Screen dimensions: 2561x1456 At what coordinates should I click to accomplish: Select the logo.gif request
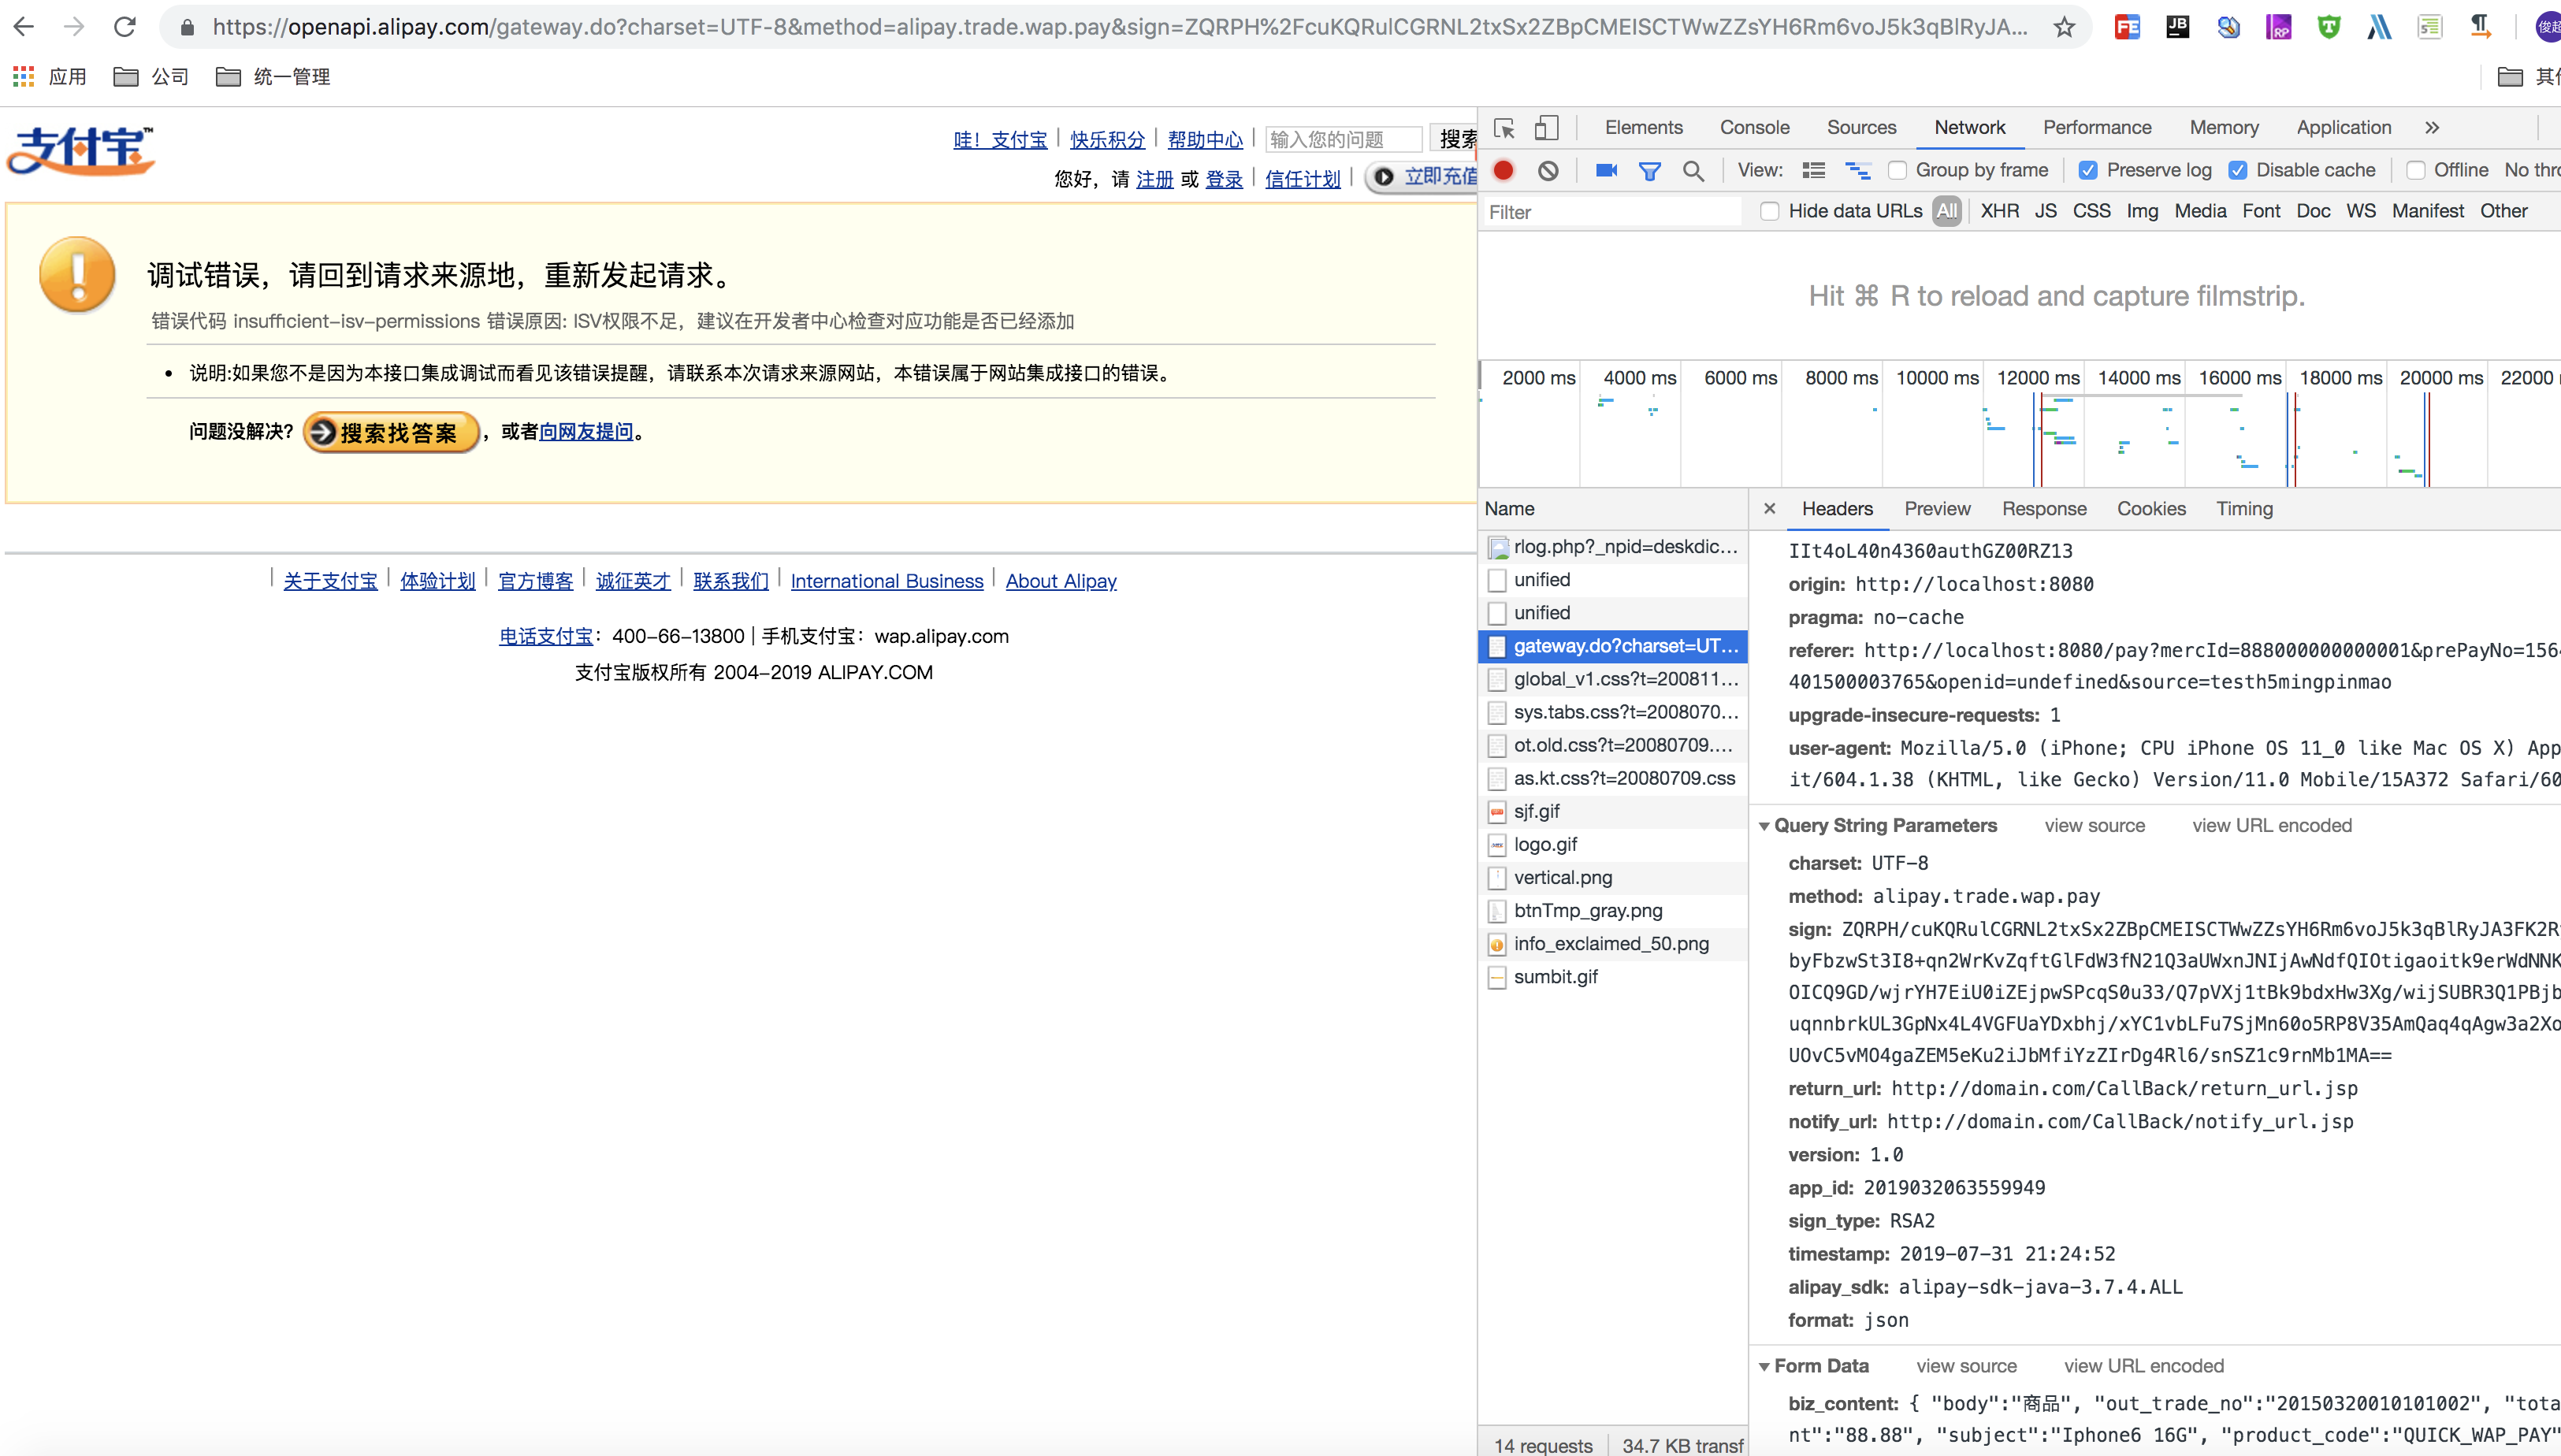(1612, 844)
